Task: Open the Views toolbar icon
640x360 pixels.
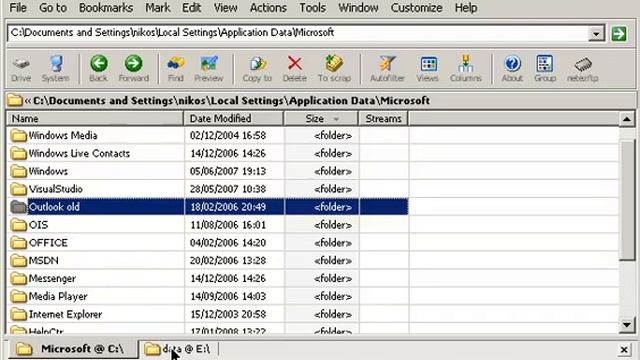Action: point(428,64)
